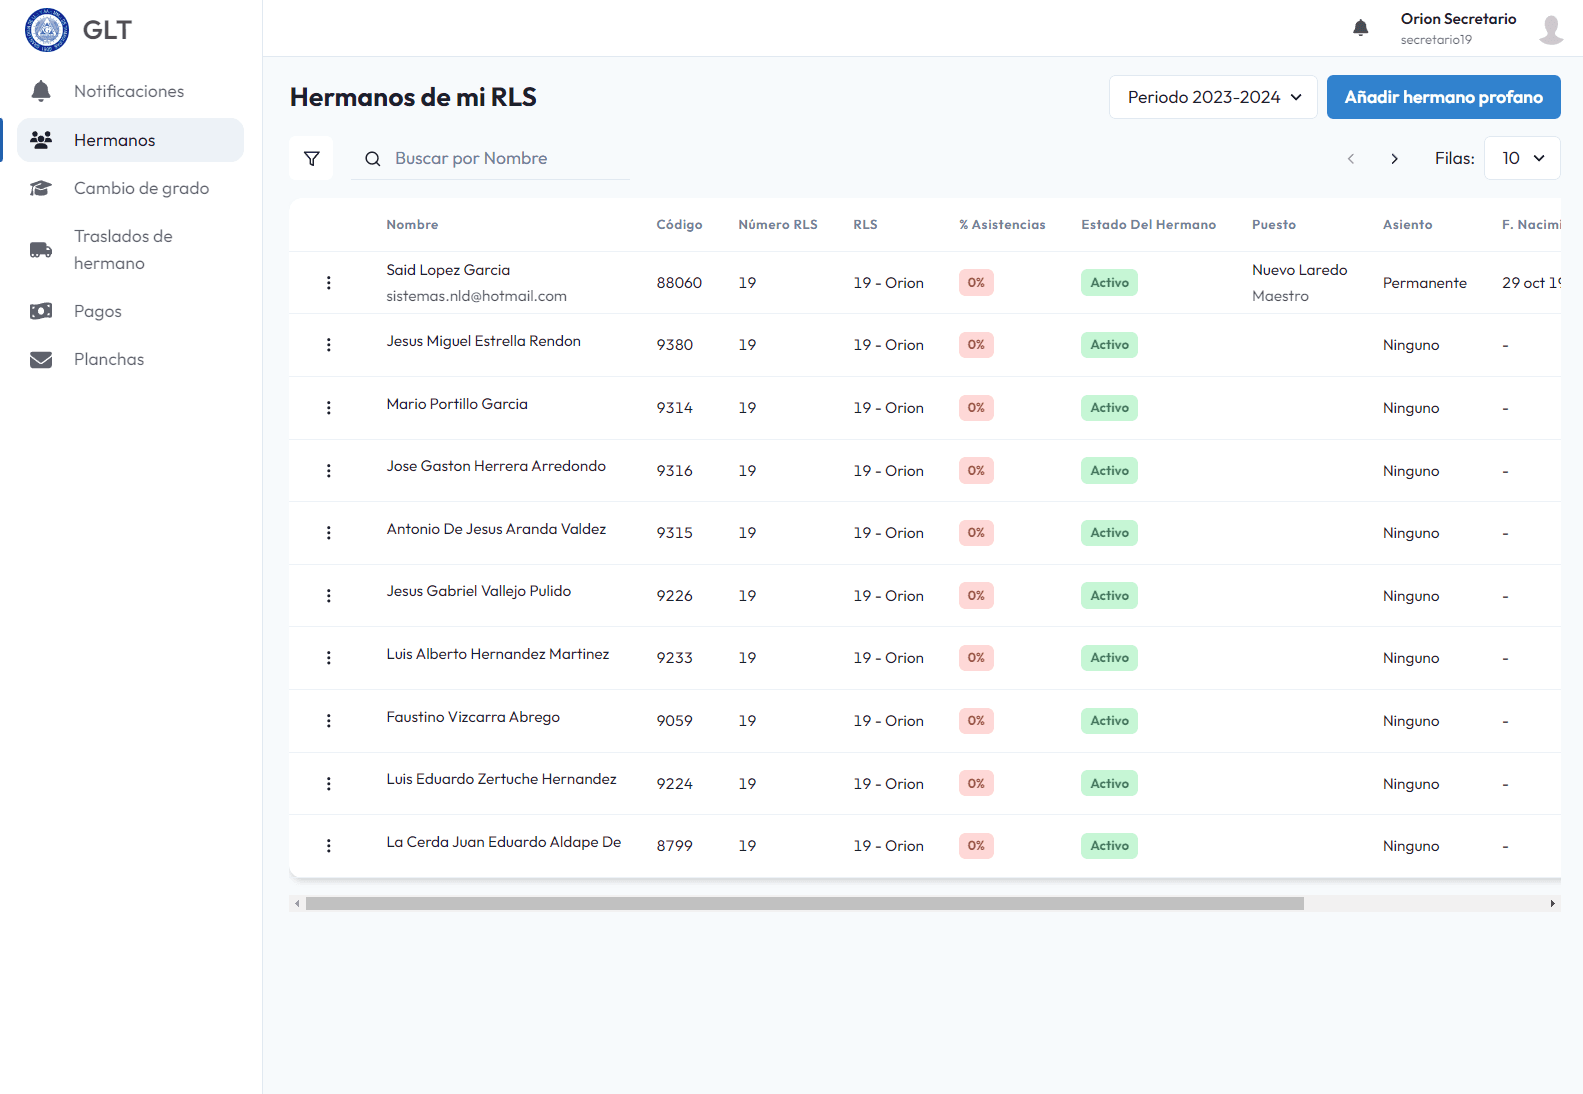Screen dimensions: 1583x1094
Task: Go to next page arrow
Action: 1394,159
